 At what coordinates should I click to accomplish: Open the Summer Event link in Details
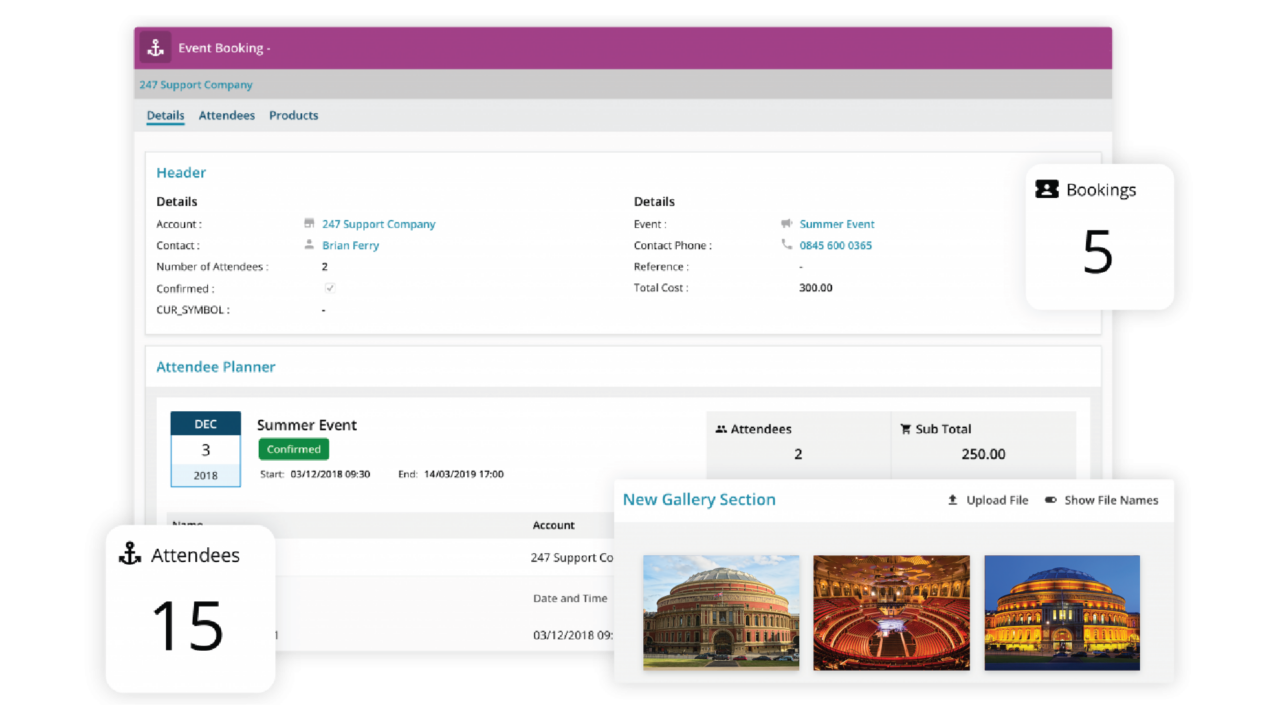[x=837, y=224]
